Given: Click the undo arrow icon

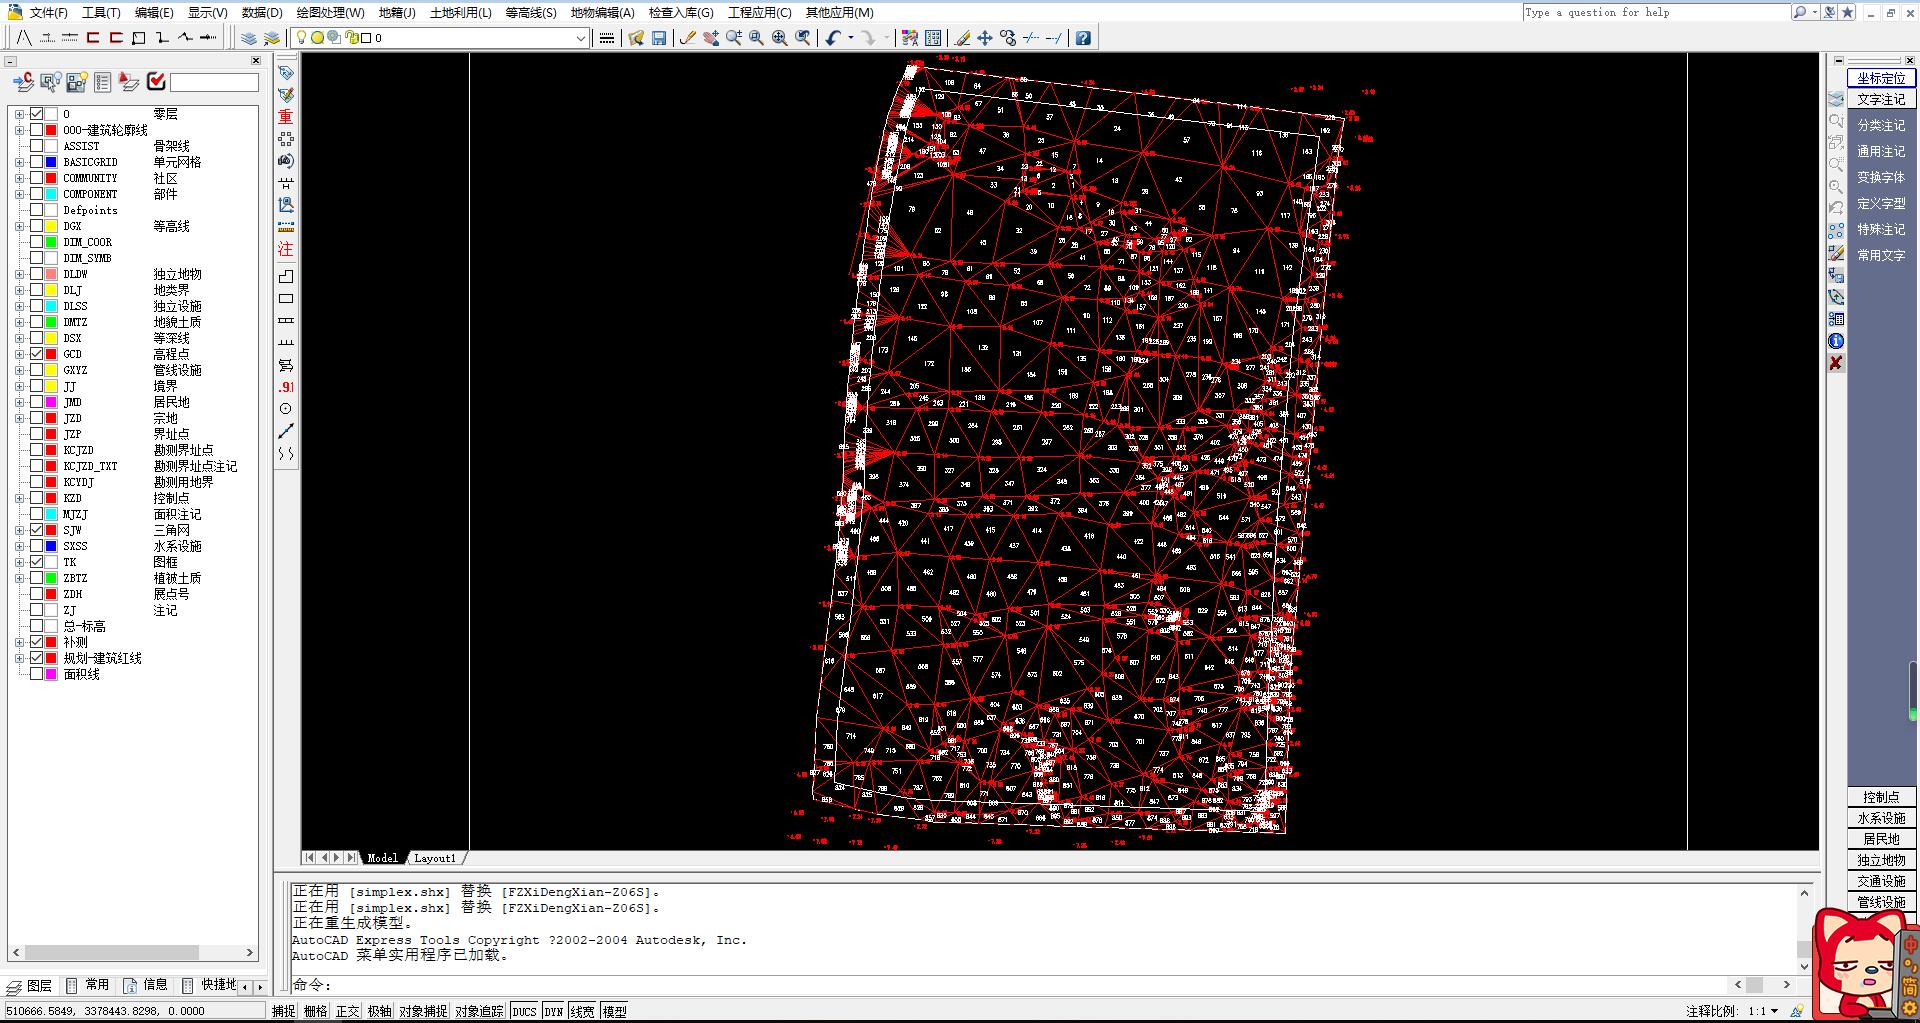Looking at the screenshot, I should click(x=833, y=38).
